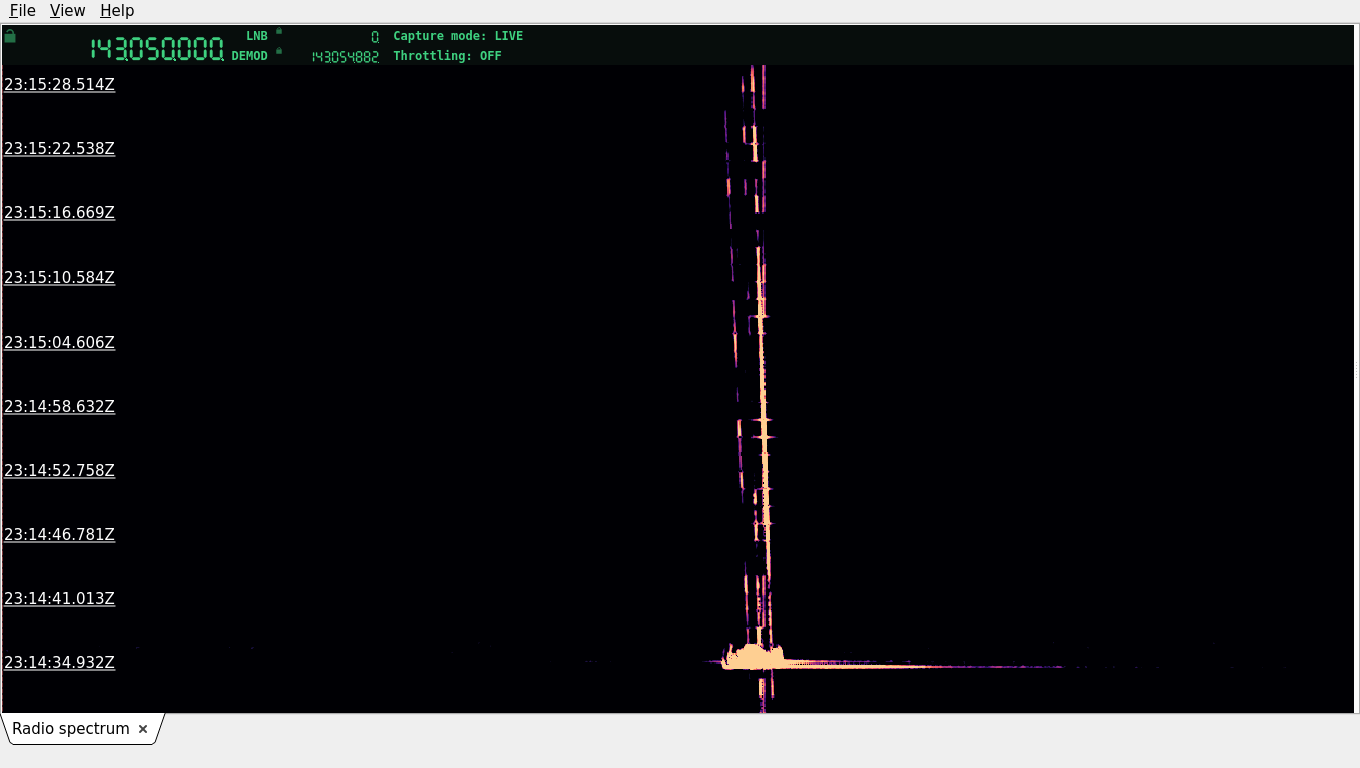
Task: Open the View menu
Action: [67, 11]
